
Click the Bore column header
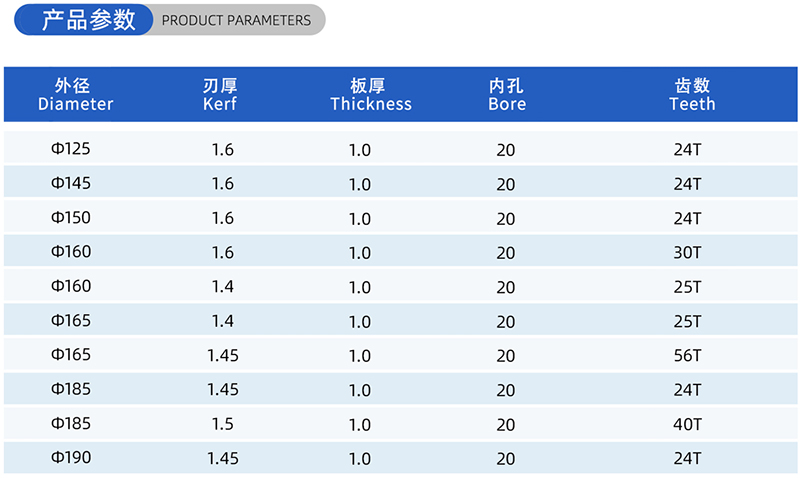[x=507, y=95]
